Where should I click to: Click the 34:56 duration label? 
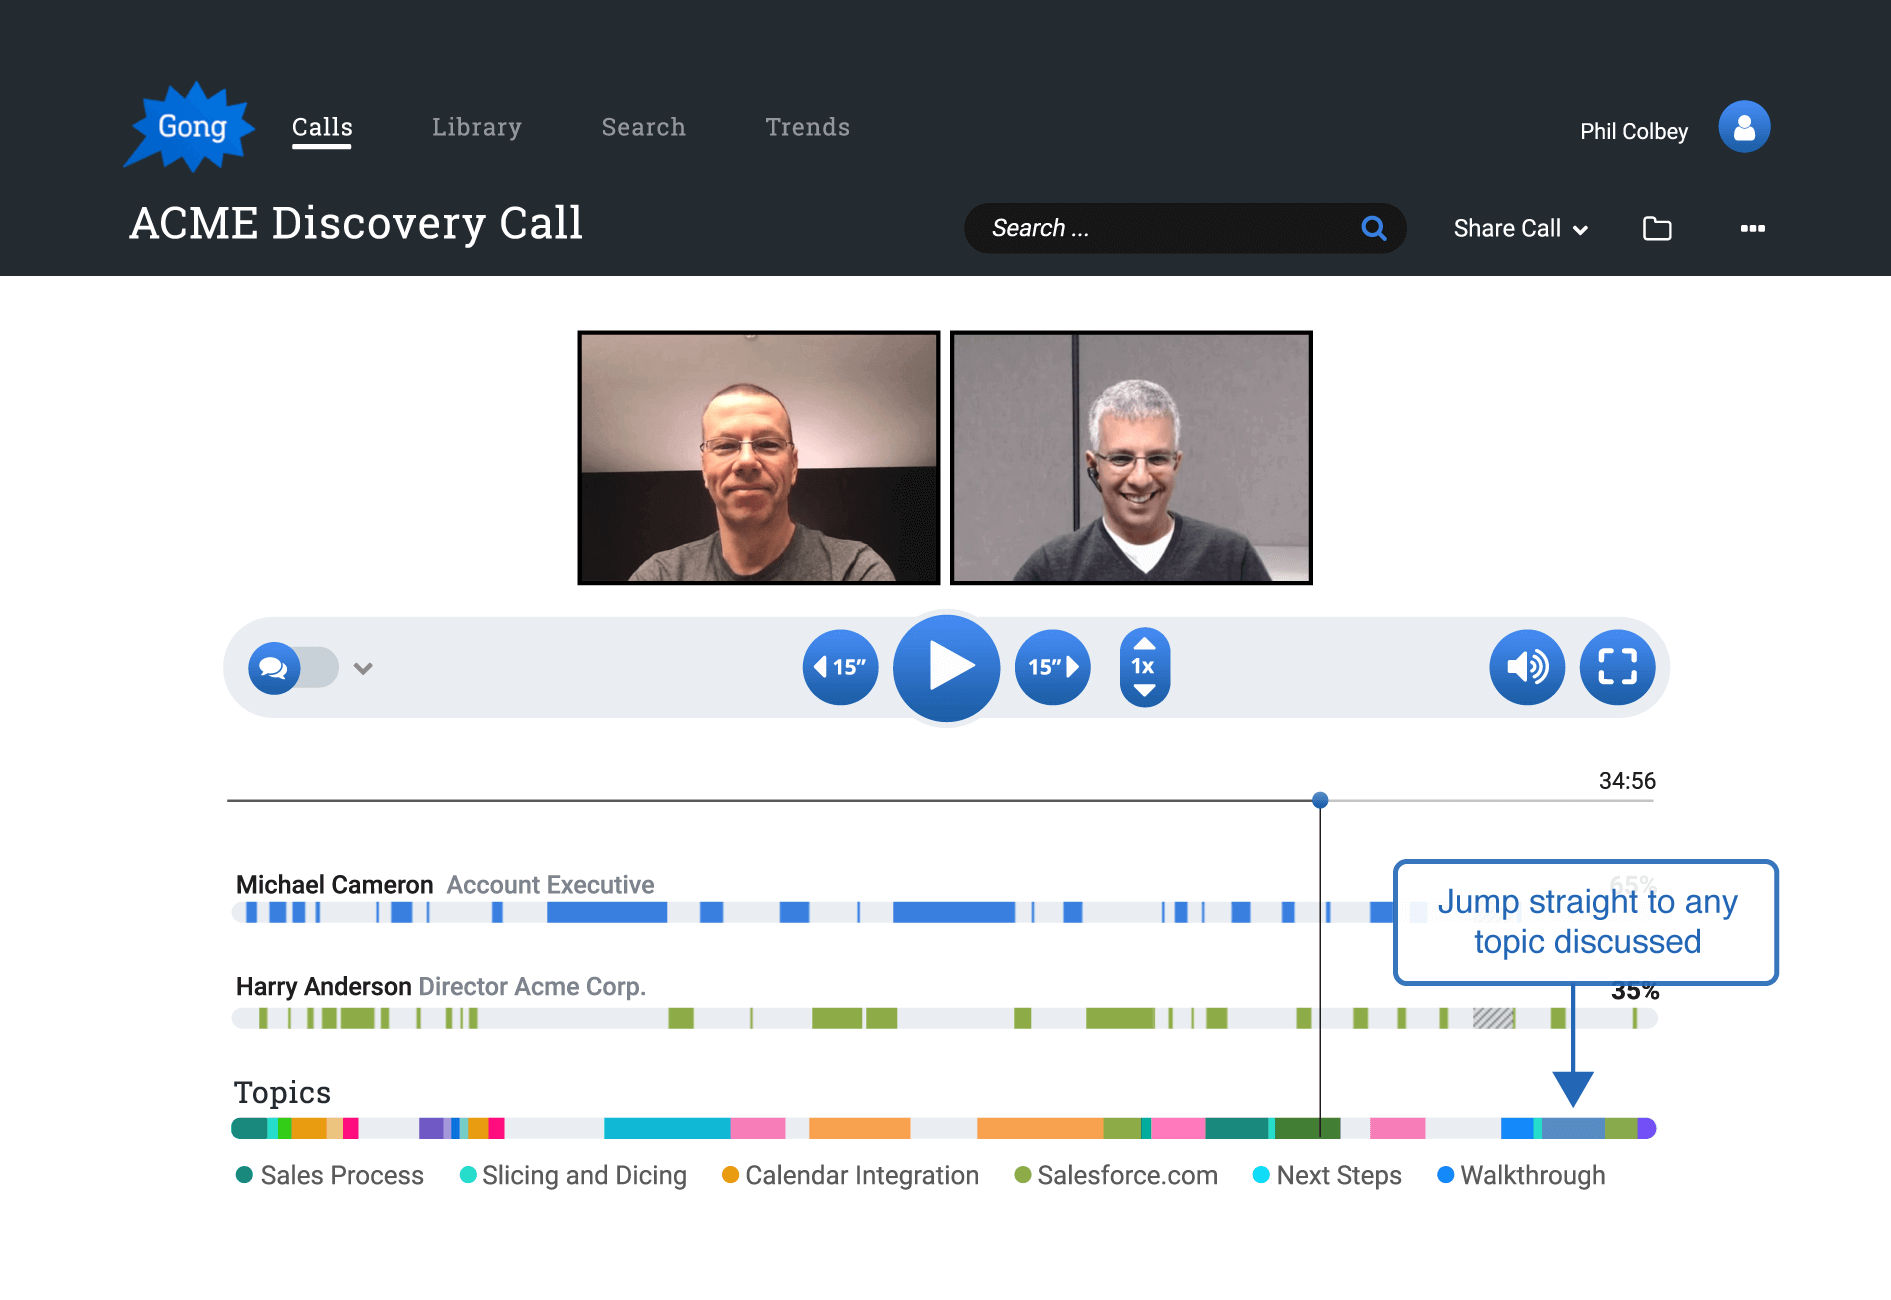click(x=1627, y=781)
